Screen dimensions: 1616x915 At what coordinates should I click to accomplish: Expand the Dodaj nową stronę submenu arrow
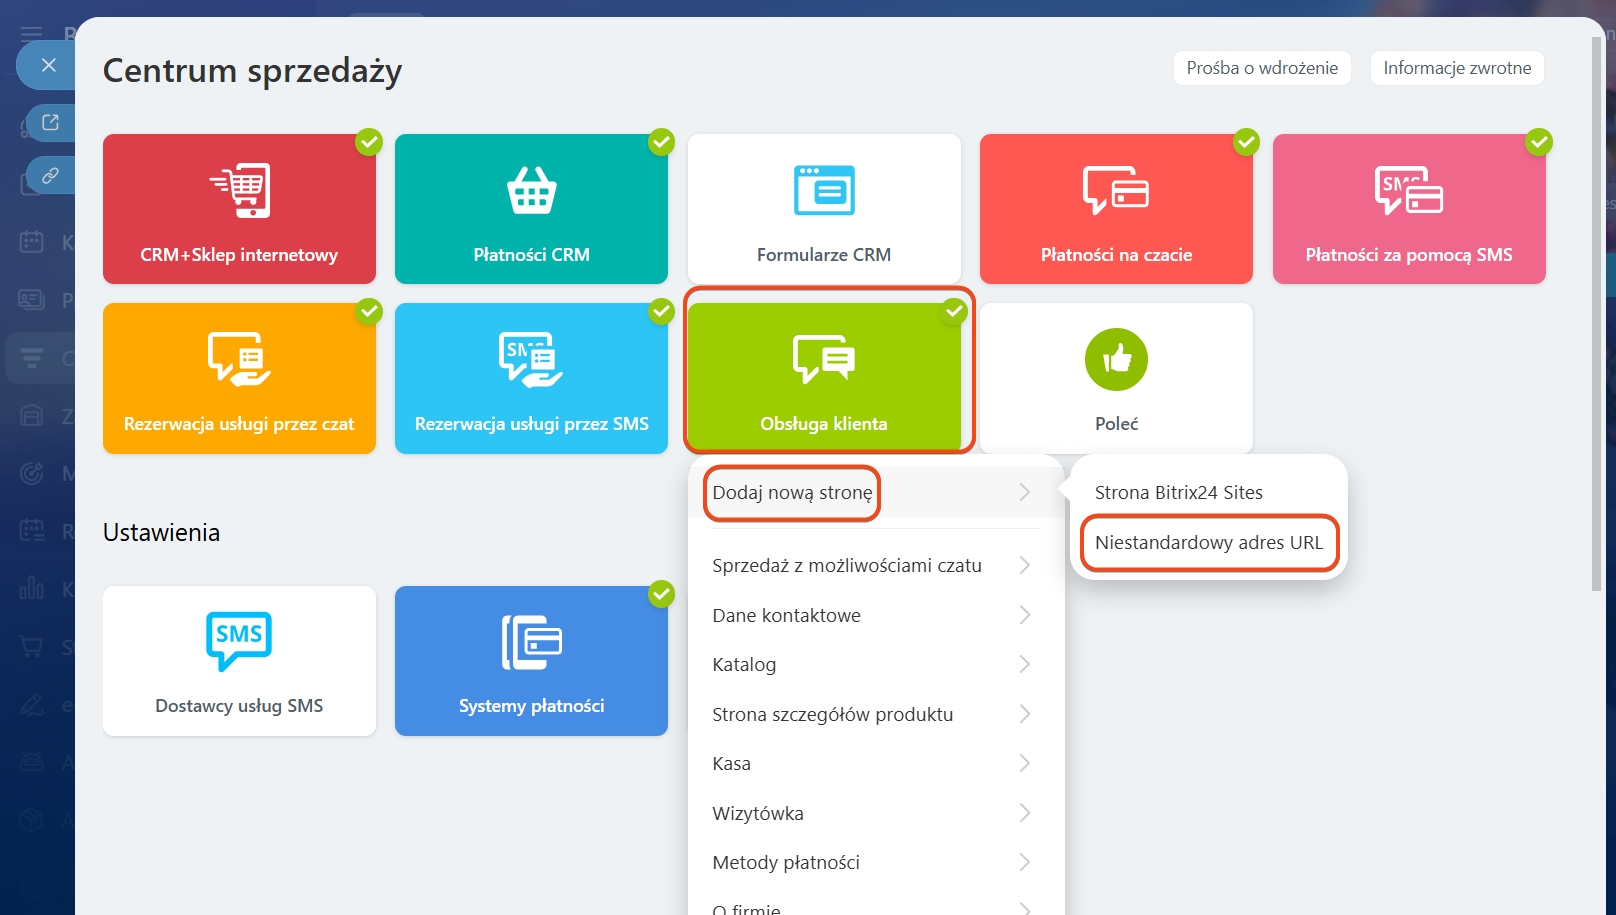pyautogui.click(x=1024, y=492)
